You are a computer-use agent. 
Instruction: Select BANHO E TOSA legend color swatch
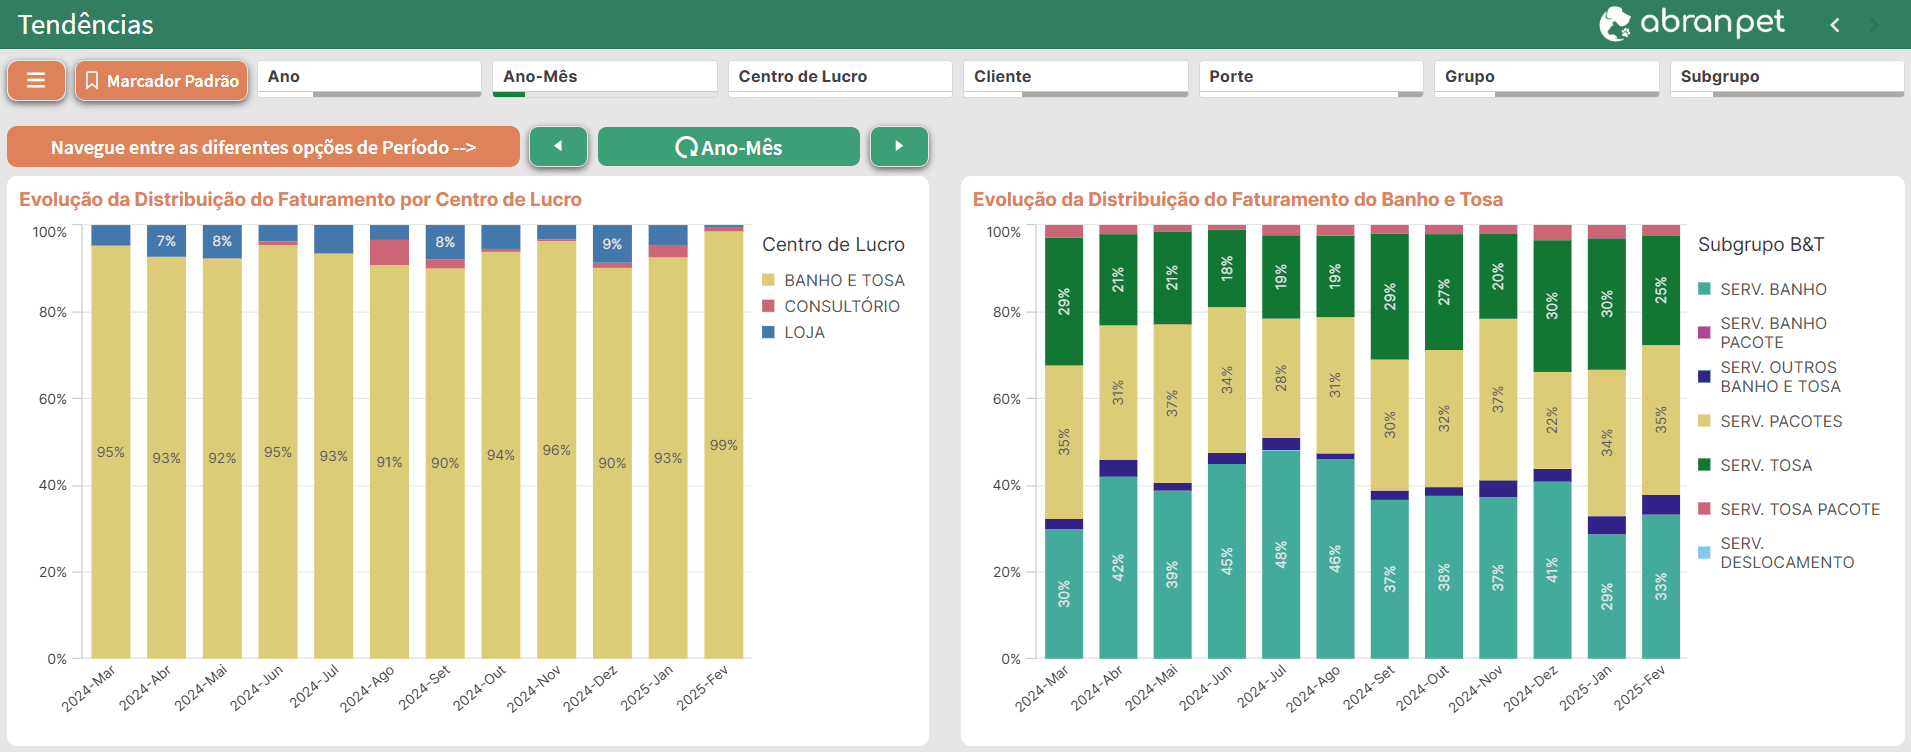(768, 280)
